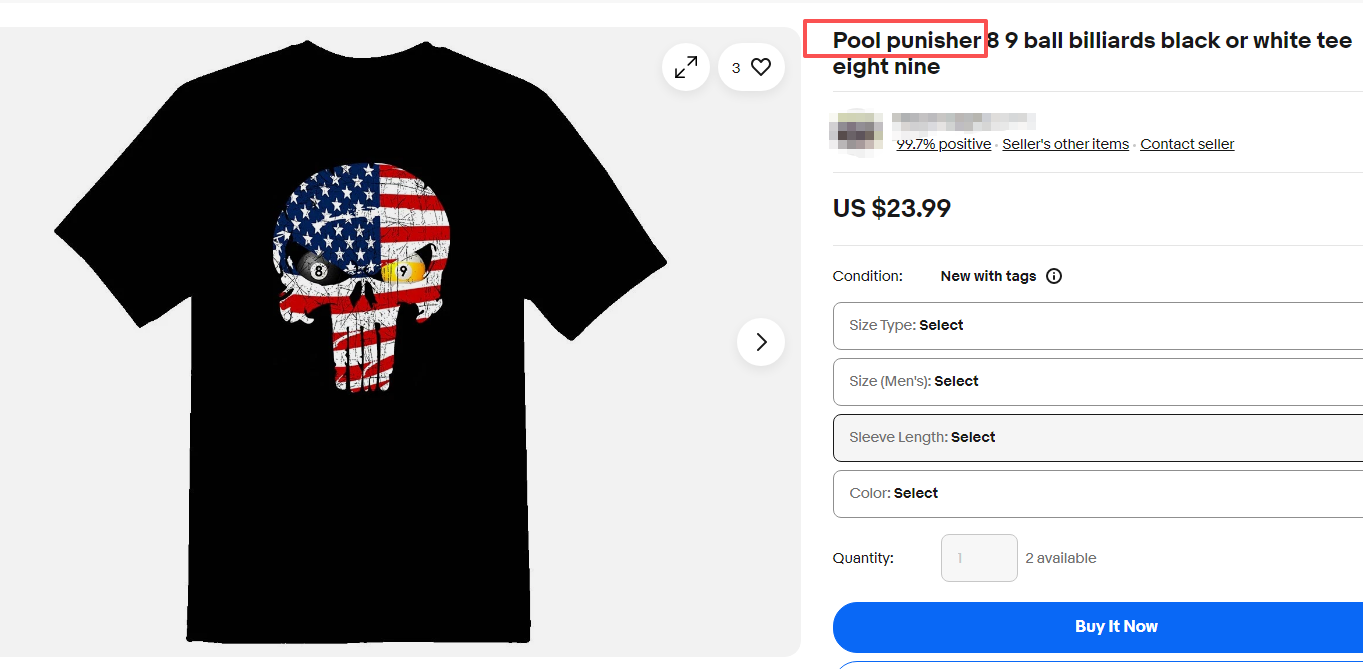The image size is (1363, 669).
Task: View Seller's other items
Action: click(x=1065, y=144)
